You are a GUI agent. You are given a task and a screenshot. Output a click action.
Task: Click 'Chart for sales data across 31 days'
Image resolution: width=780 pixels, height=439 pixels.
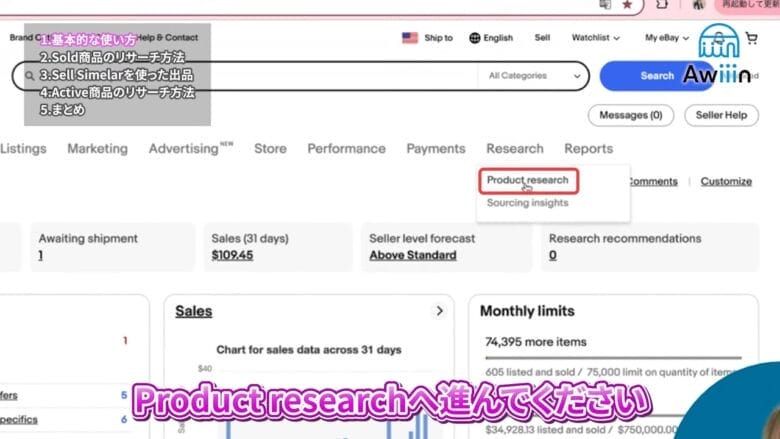309,350
